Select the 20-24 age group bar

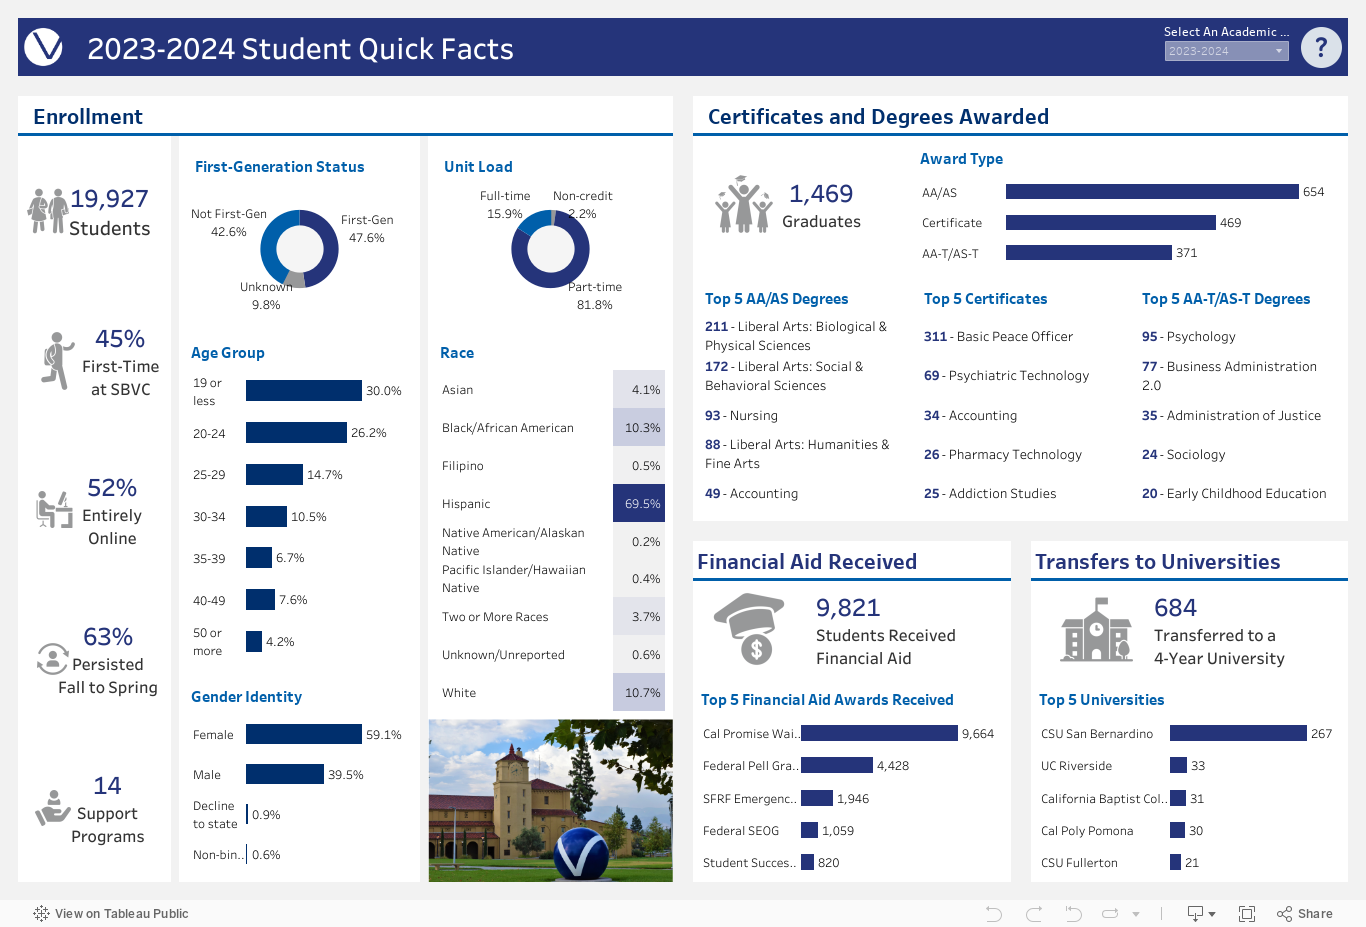[296, 433]
